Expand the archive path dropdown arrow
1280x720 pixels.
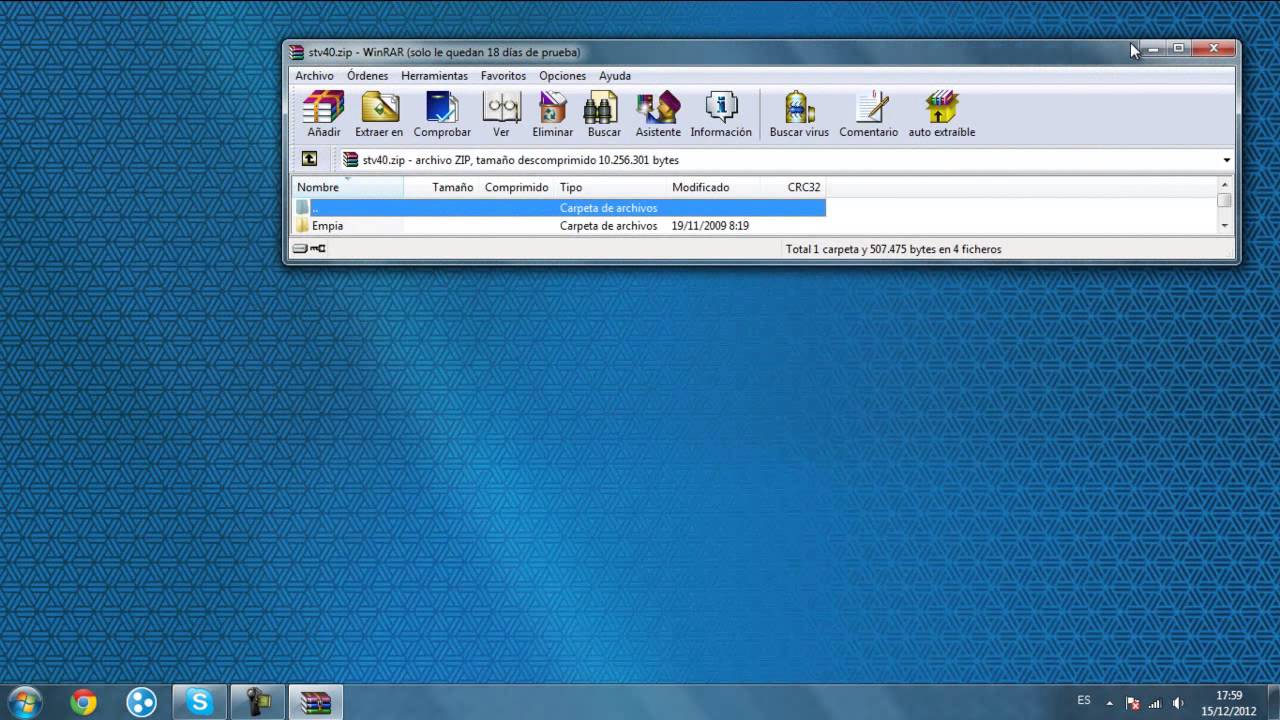point(1226,160)
